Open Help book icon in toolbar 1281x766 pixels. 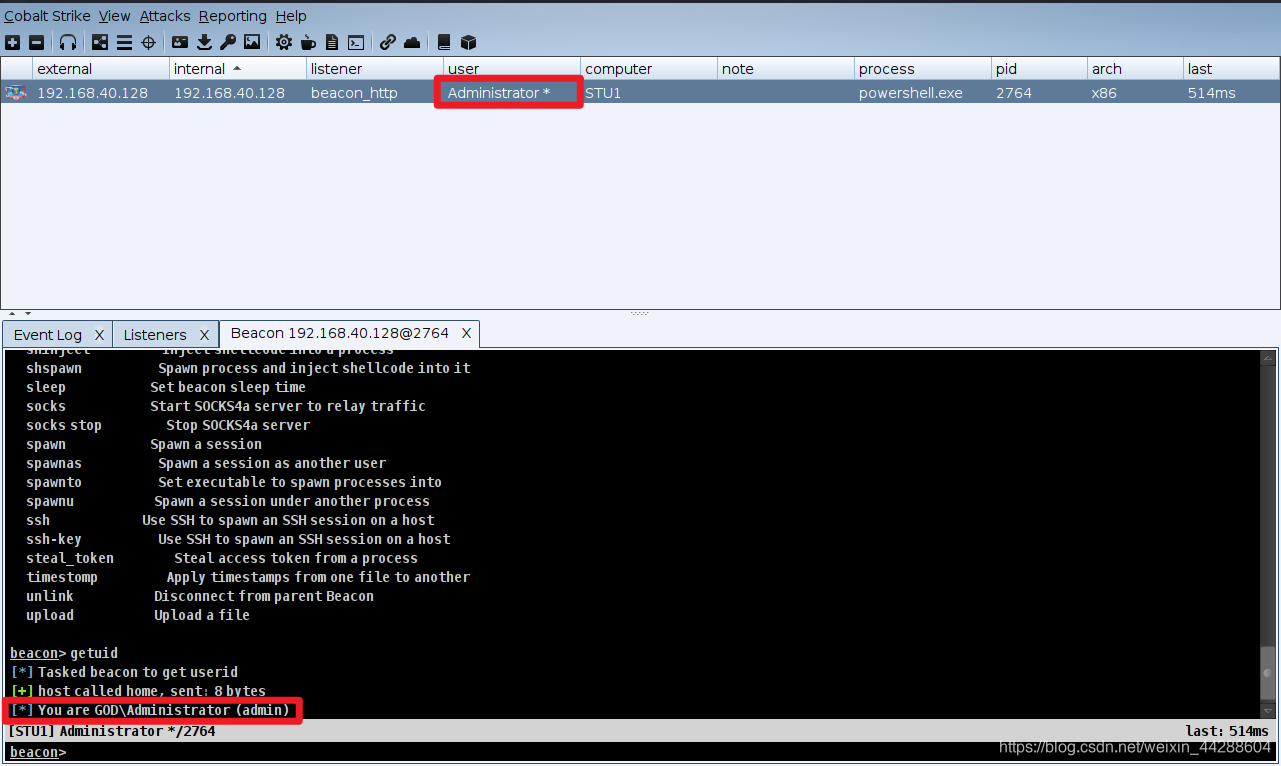click(444, 42)
